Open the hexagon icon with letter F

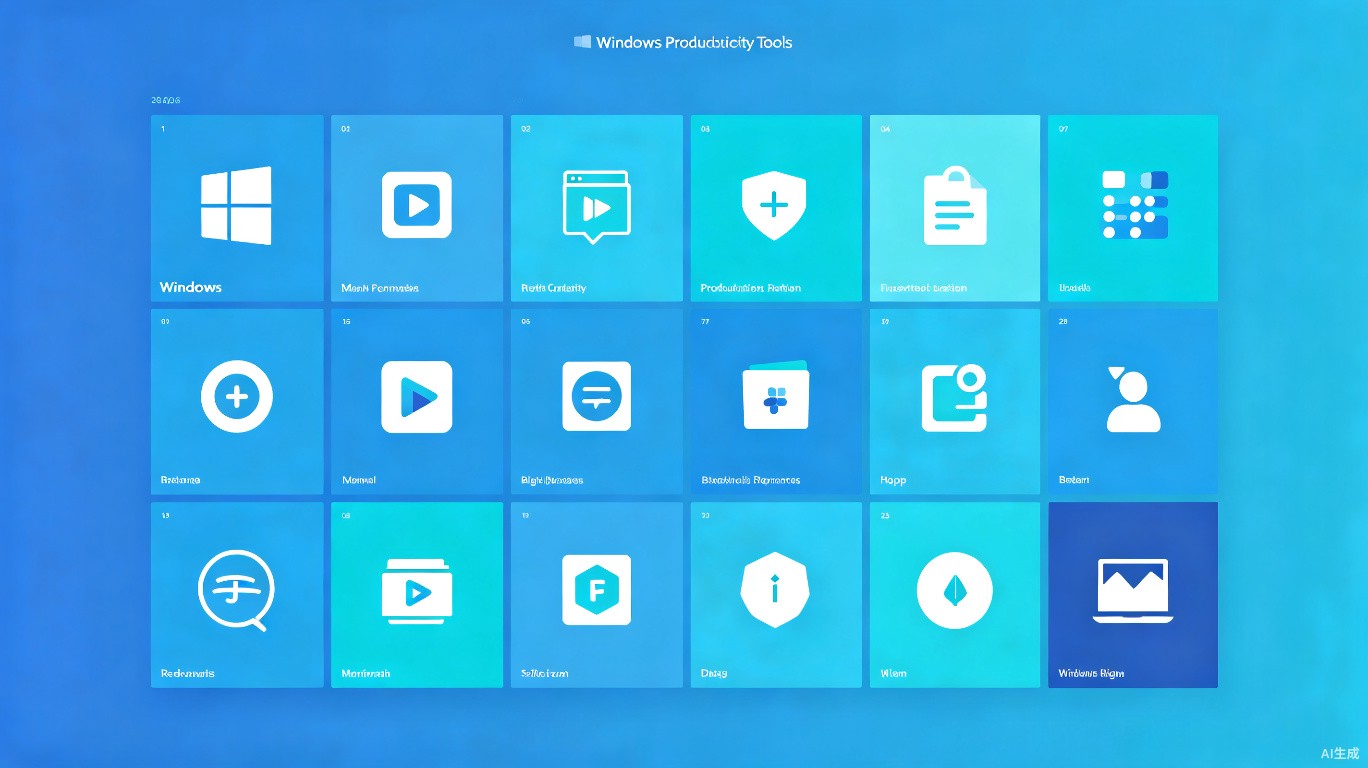click(x=597, y=590)
